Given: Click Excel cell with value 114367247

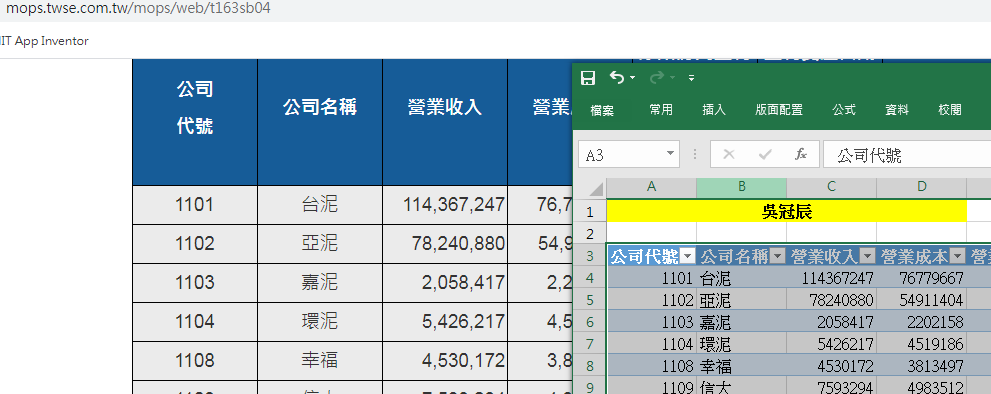Looking at the screenshot, I should tap(832, 278).
